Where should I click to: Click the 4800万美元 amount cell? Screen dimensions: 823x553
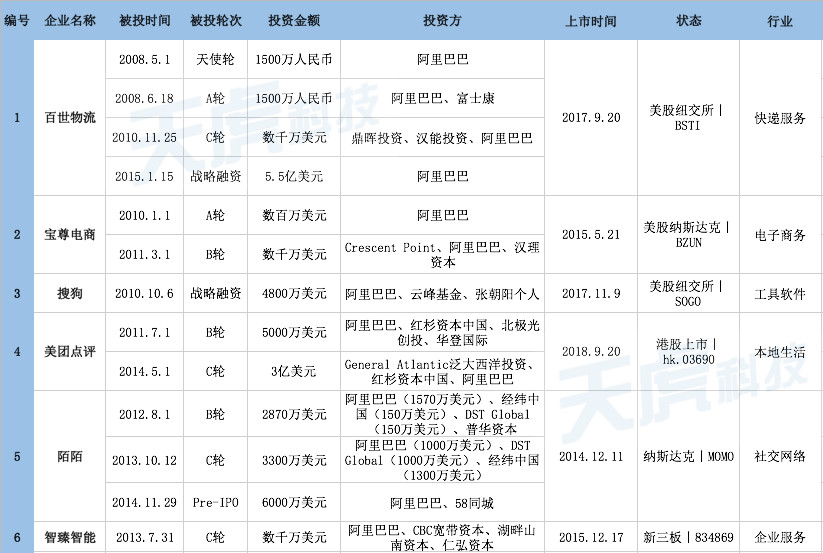pyautogui.click(x=294, y=293)
